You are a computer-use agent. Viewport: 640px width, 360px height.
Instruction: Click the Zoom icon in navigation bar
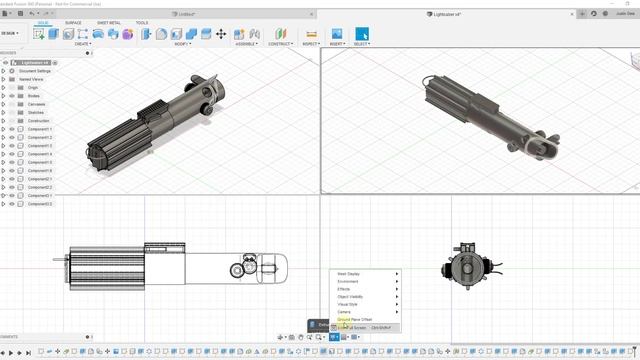(x=310, y=337)
